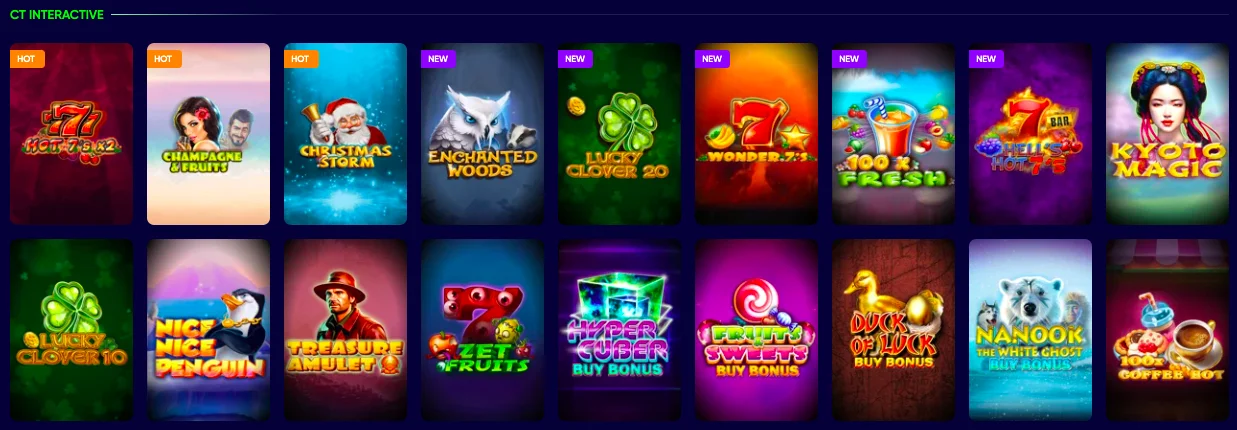The image size is (1237, 430).
Task: Launch Fruits & Sweets Buy Bonus game
Action: click(756, 330)
